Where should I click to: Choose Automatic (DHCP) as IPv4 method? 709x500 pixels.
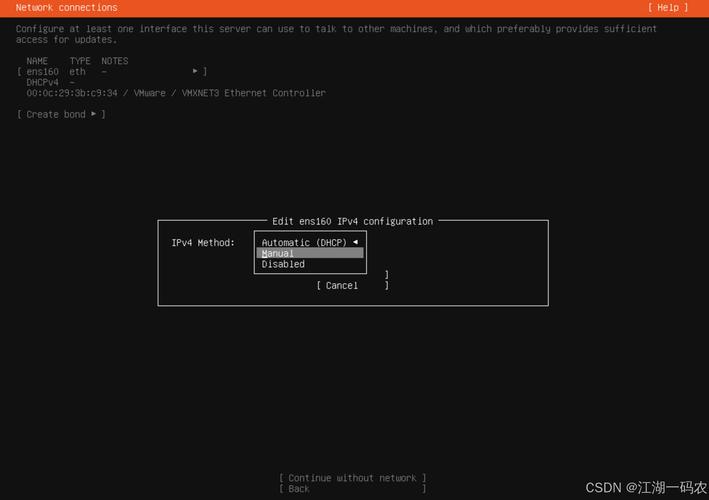[303, 242]
